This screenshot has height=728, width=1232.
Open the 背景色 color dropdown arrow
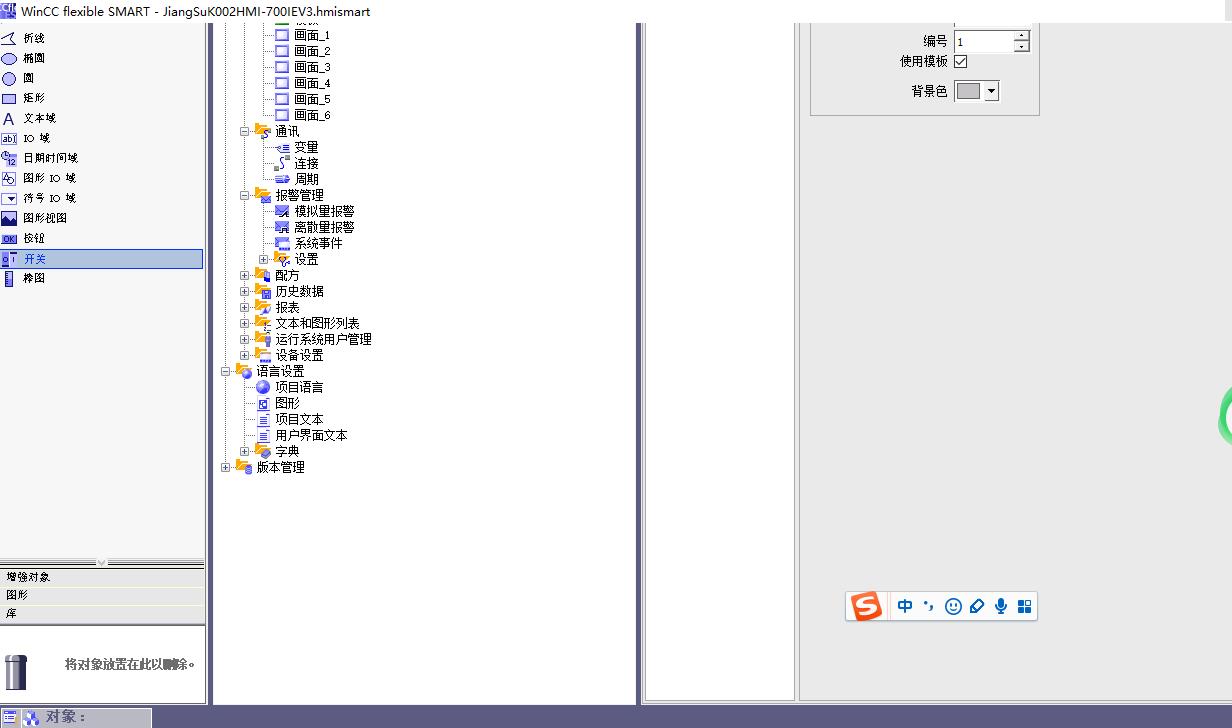pos(991,91)
